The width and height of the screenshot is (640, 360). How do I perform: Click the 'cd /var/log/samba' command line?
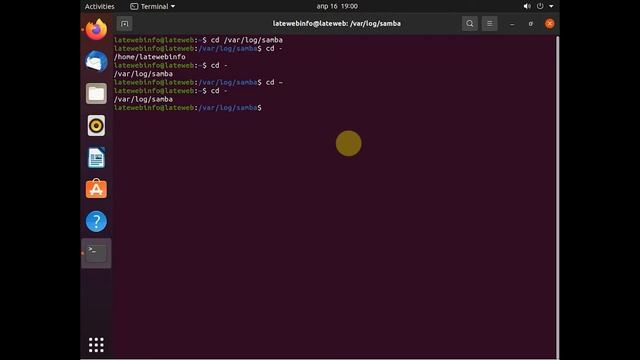[x=198, y=40]
